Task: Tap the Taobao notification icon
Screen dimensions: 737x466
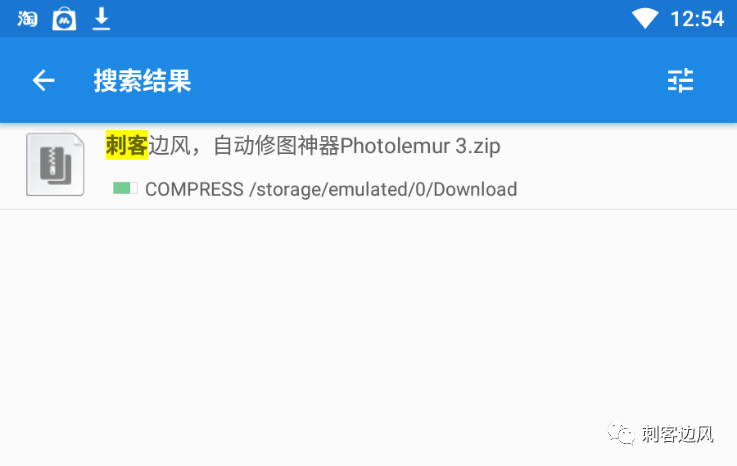Action: pyautogui.click(x=27, y=19)
